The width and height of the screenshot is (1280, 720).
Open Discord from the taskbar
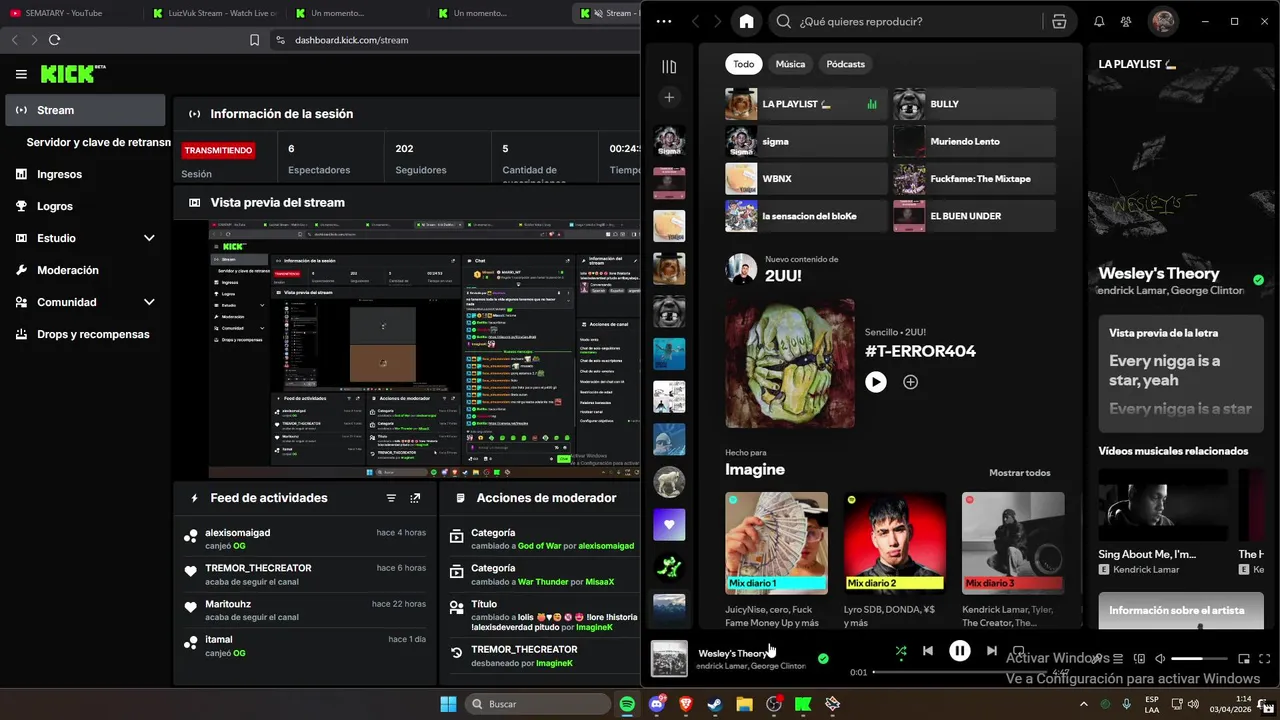coord(658,704)
